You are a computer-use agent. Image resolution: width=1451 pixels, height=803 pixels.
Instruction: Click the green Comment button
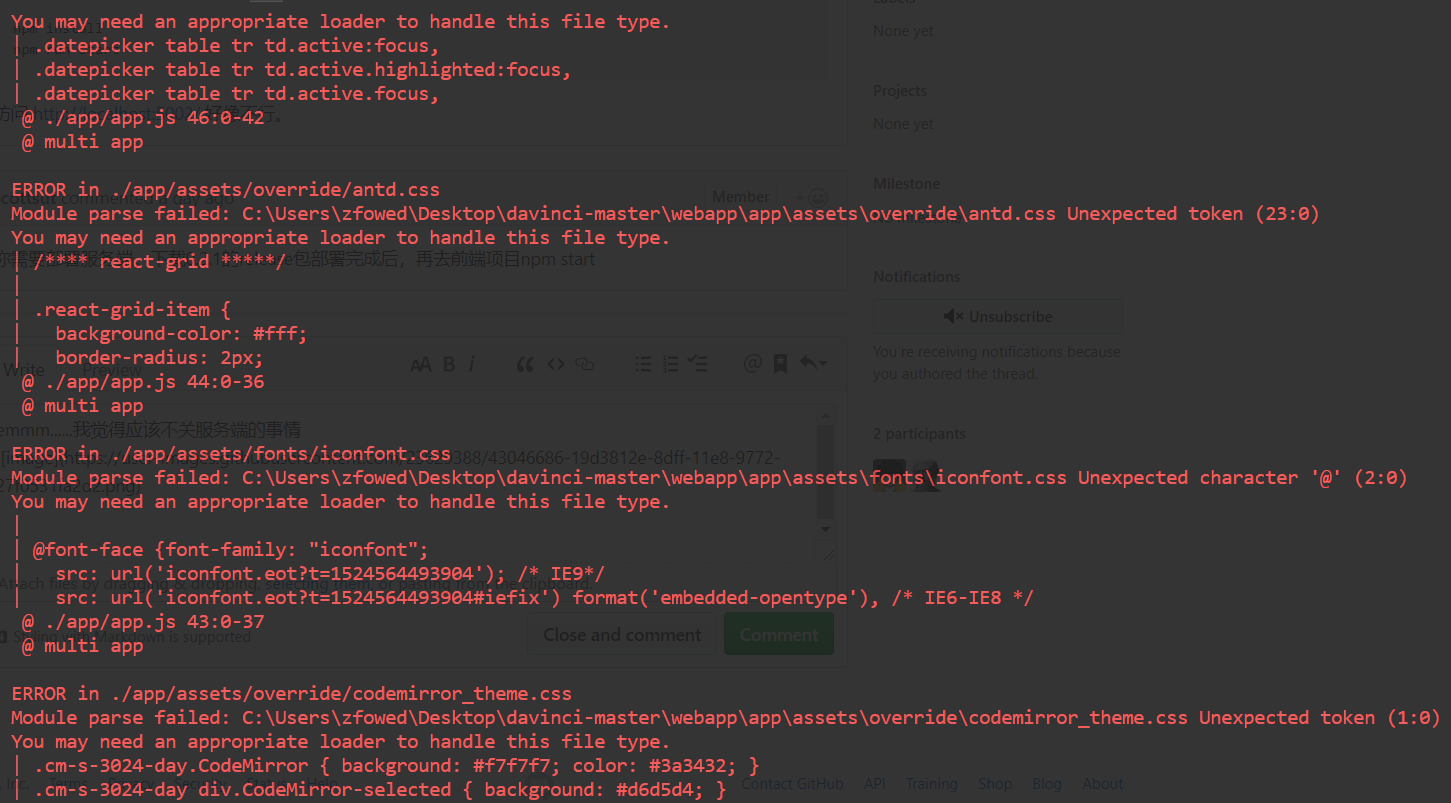click(x=778, y=634)
